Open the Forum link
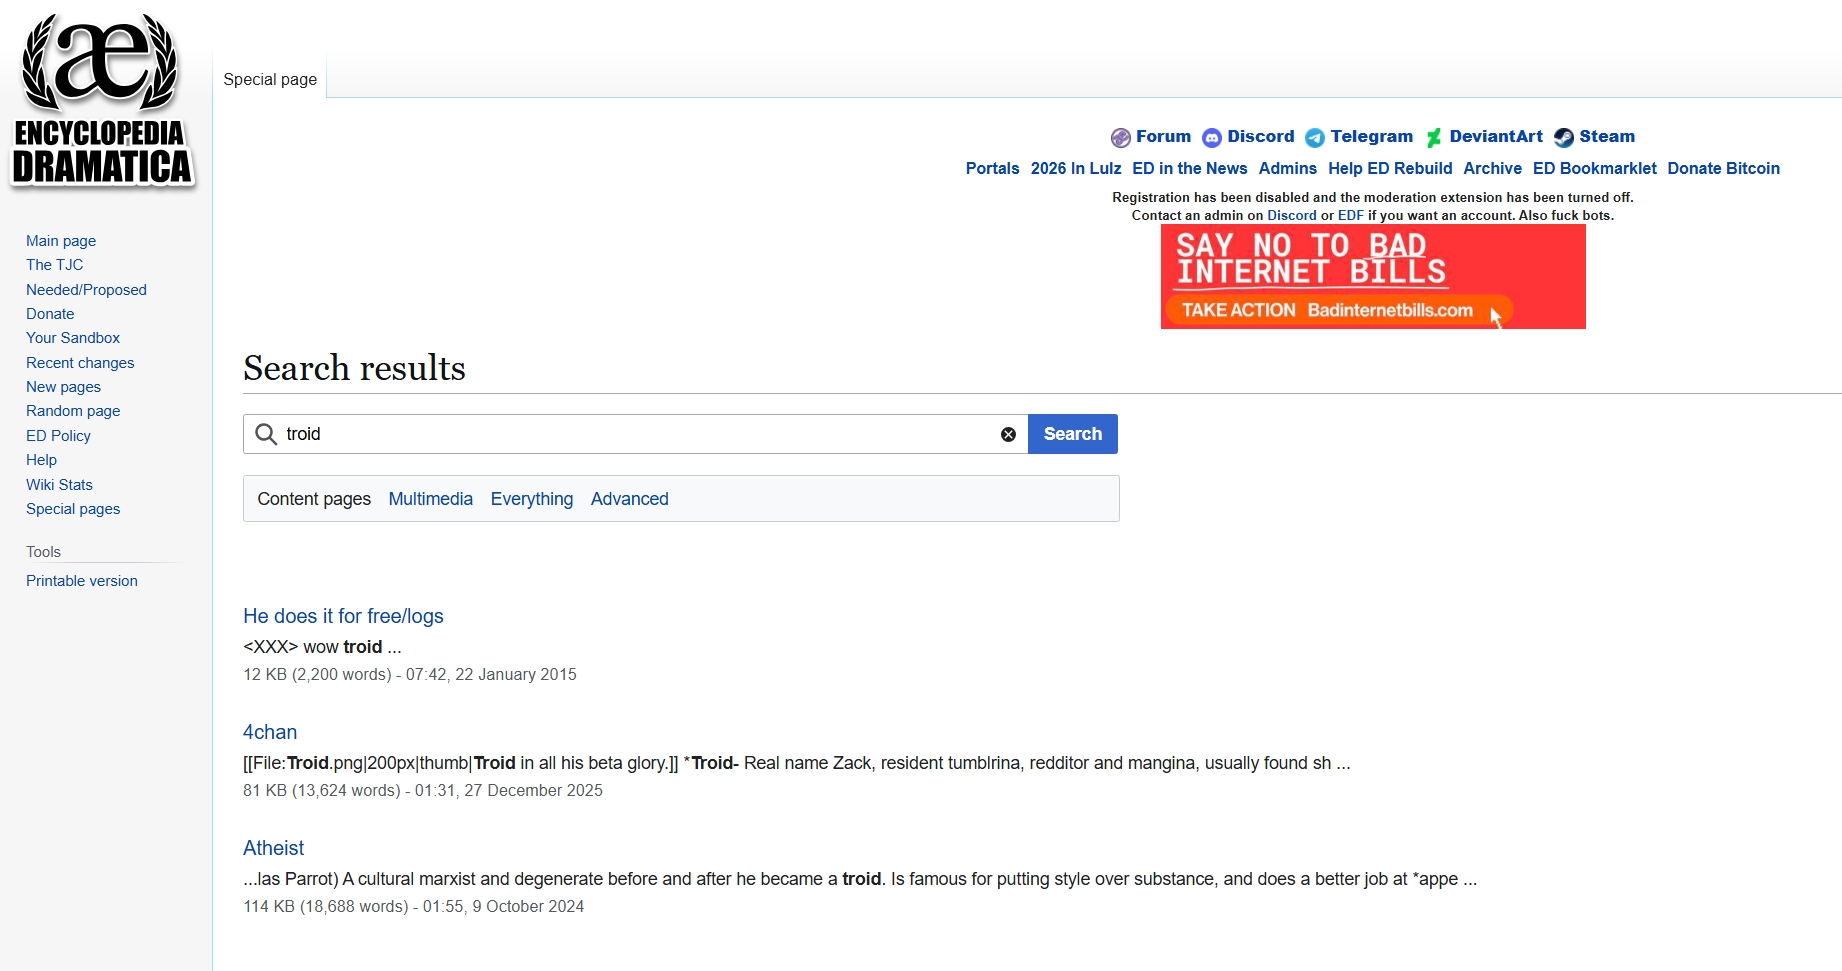Image resolution: width=1842 pixels, height=971 pixels. pos(1163,136)
